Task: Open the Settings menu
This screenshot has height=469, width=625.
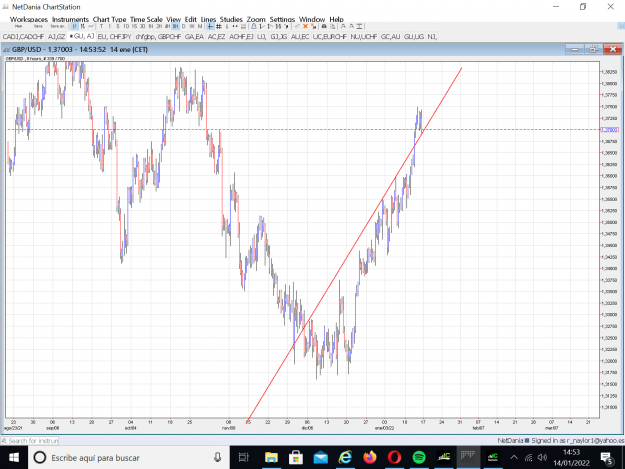Action: (282, 19)
